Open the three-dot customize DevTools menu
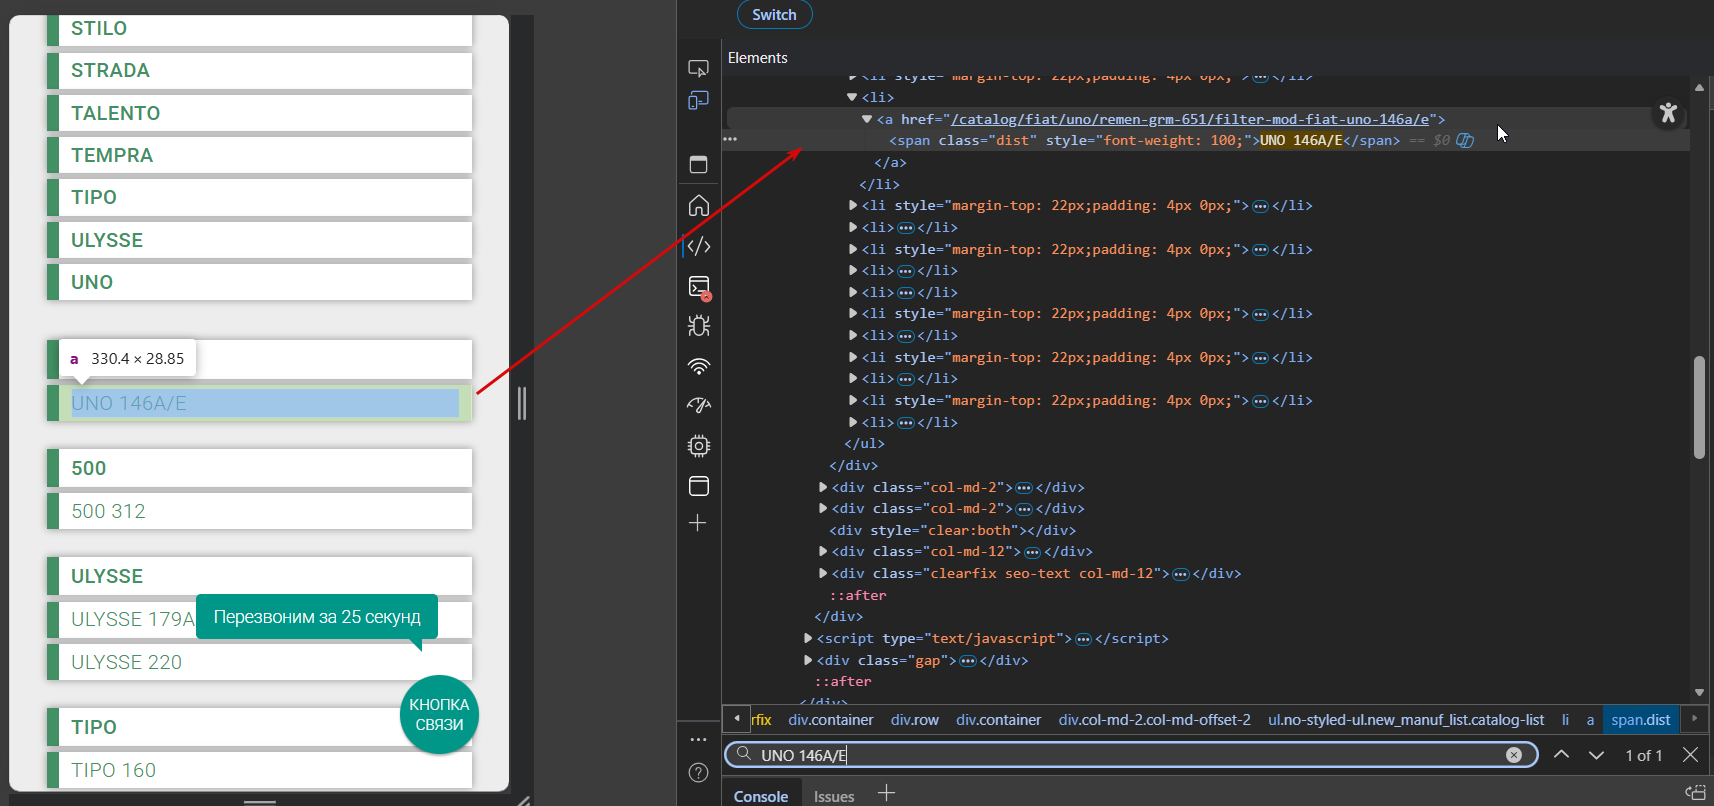Image resolution: width=1714 pixels, height=806 pixels. 698,739
